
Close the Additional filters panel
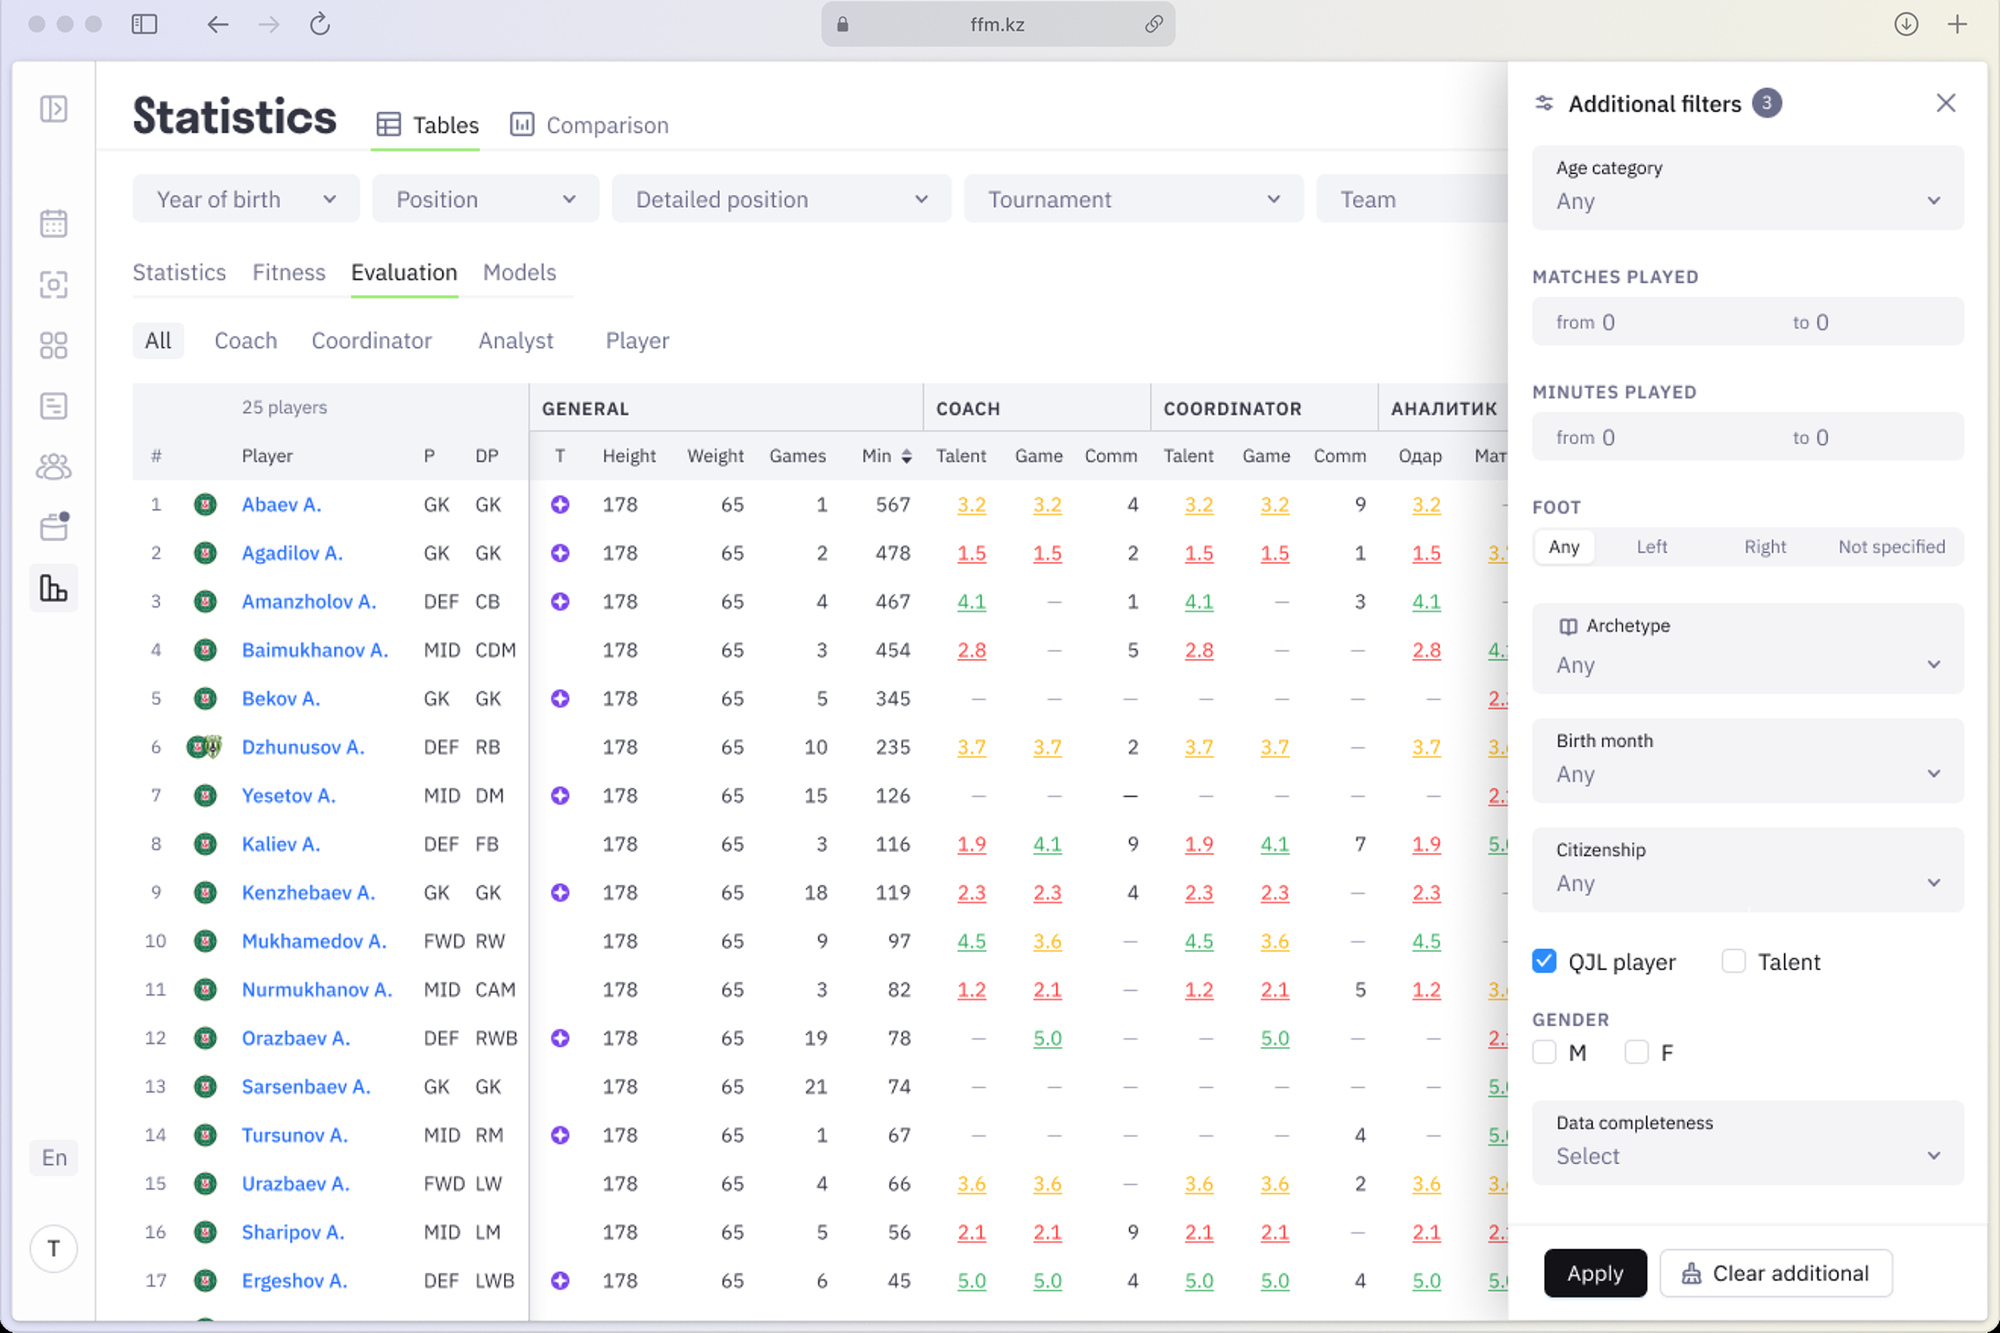1945,103
